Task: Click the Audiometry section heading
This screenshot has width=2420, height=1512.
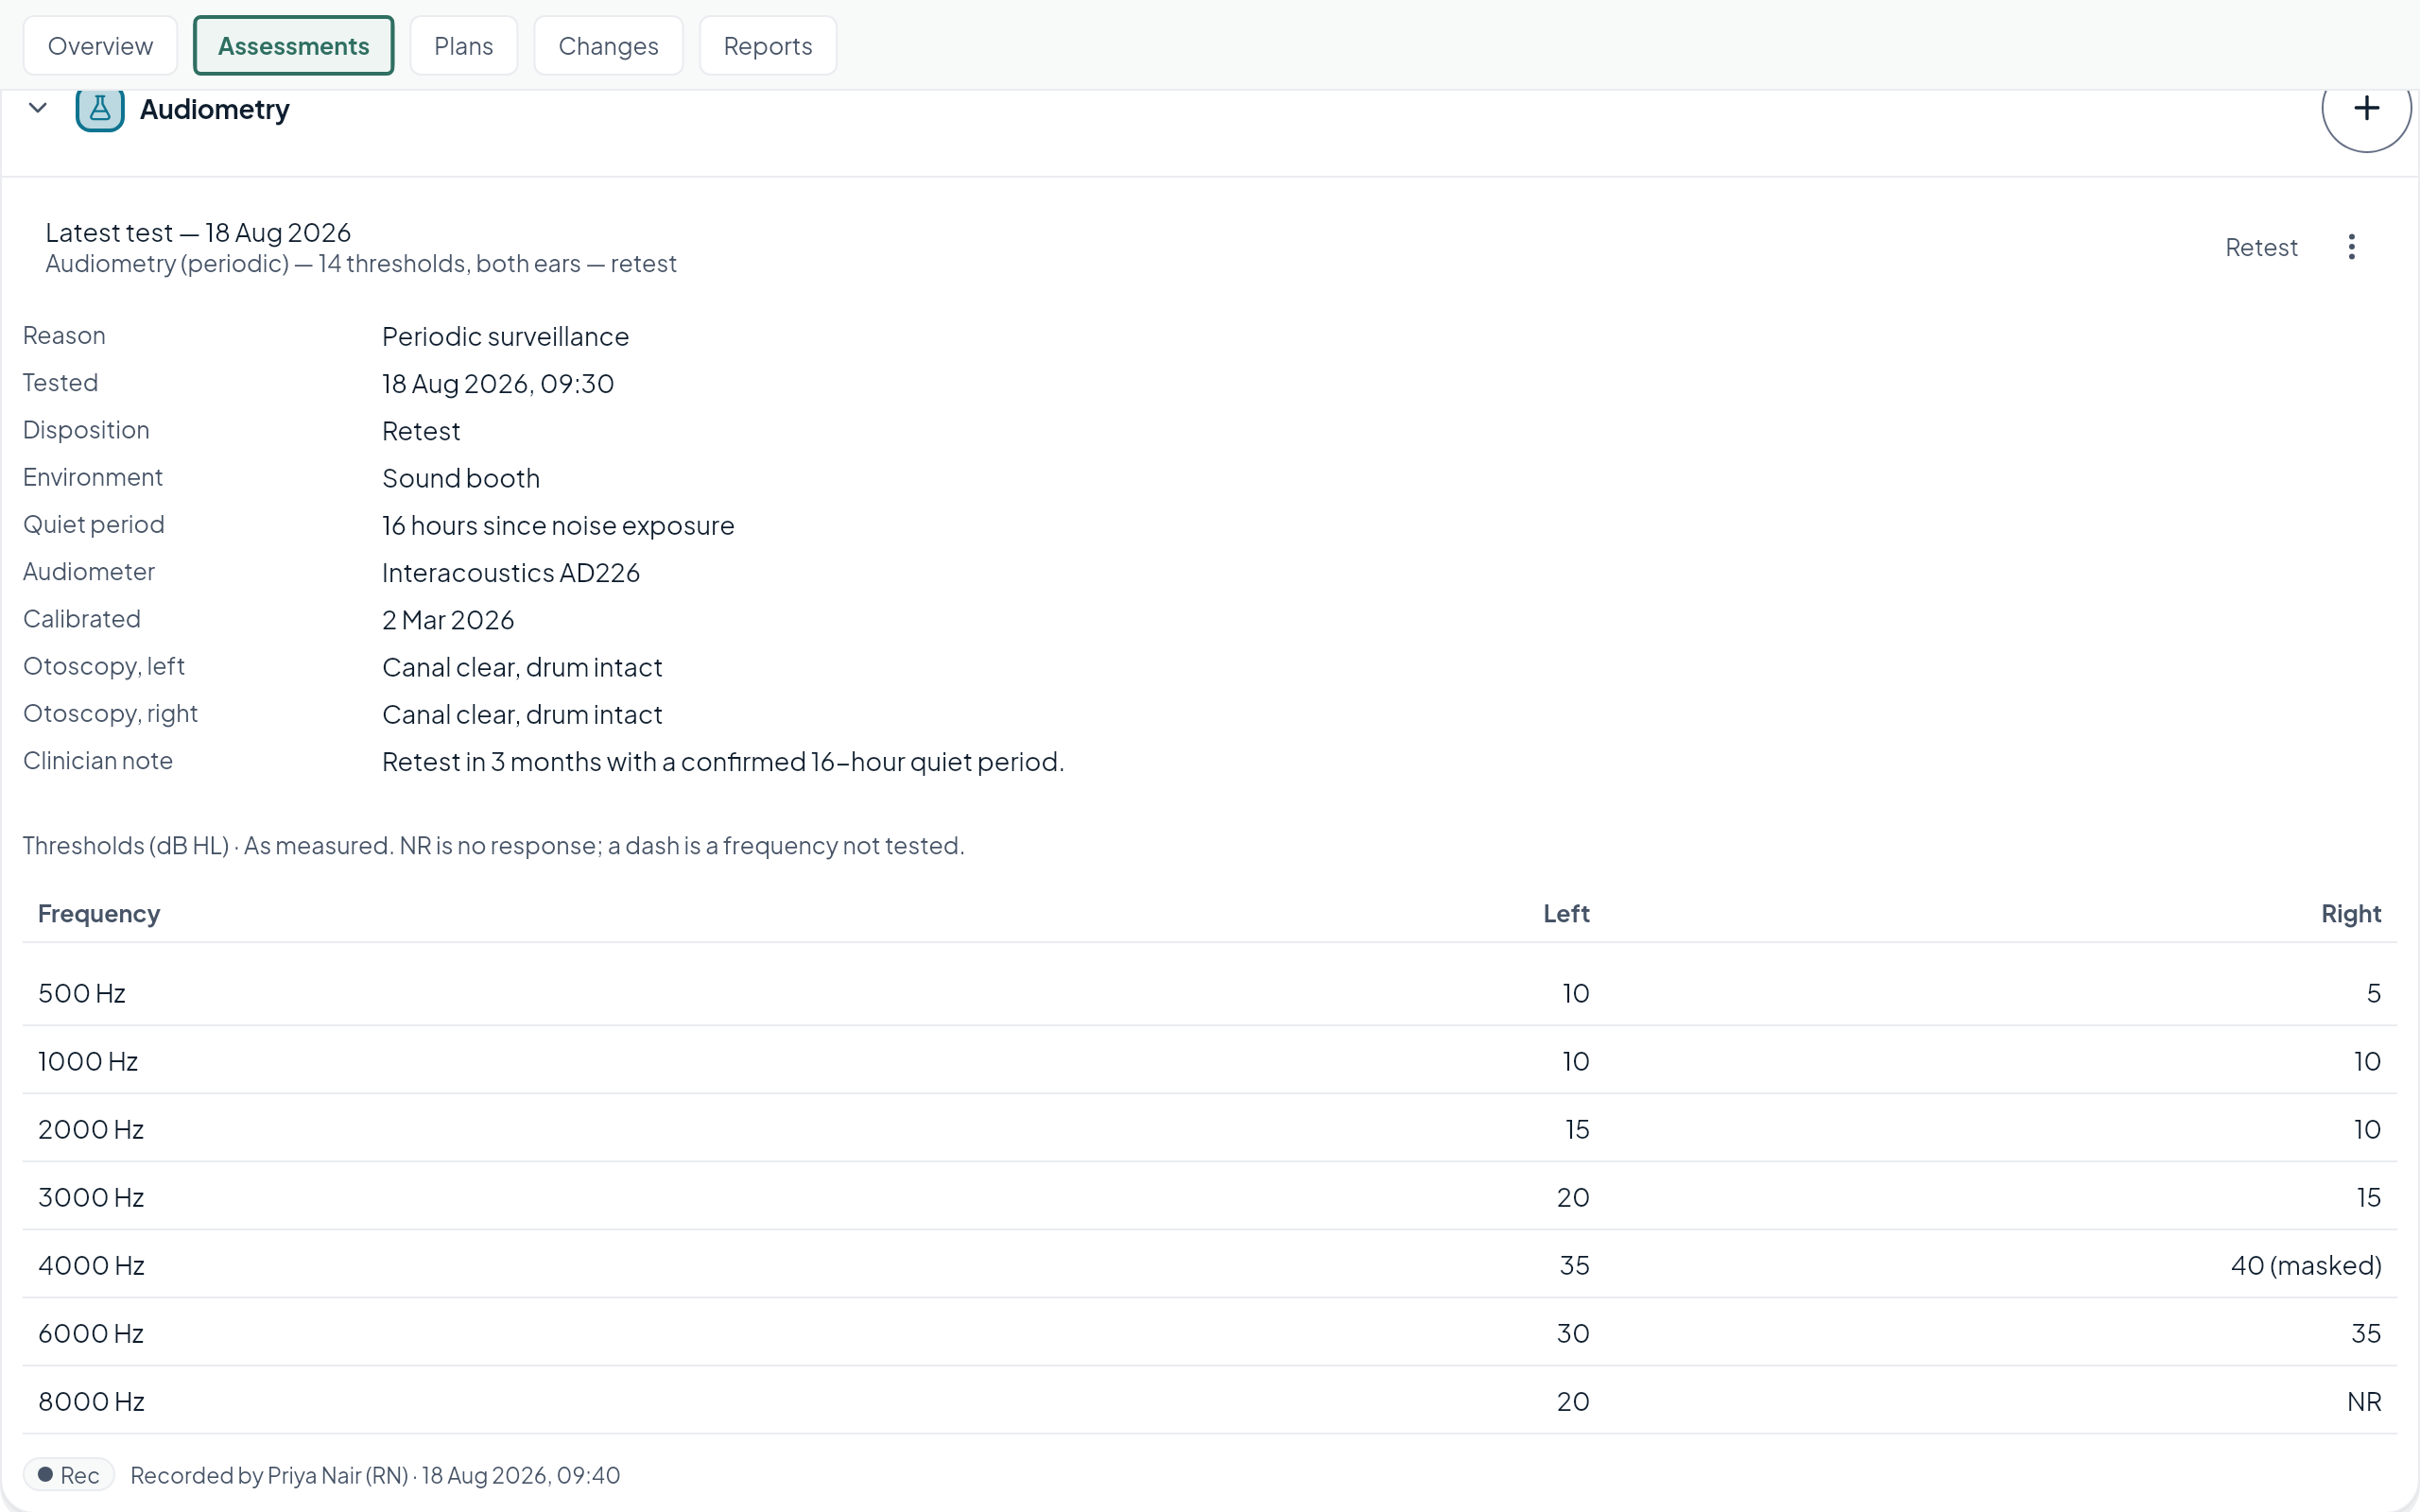Action: coord(214,109)
